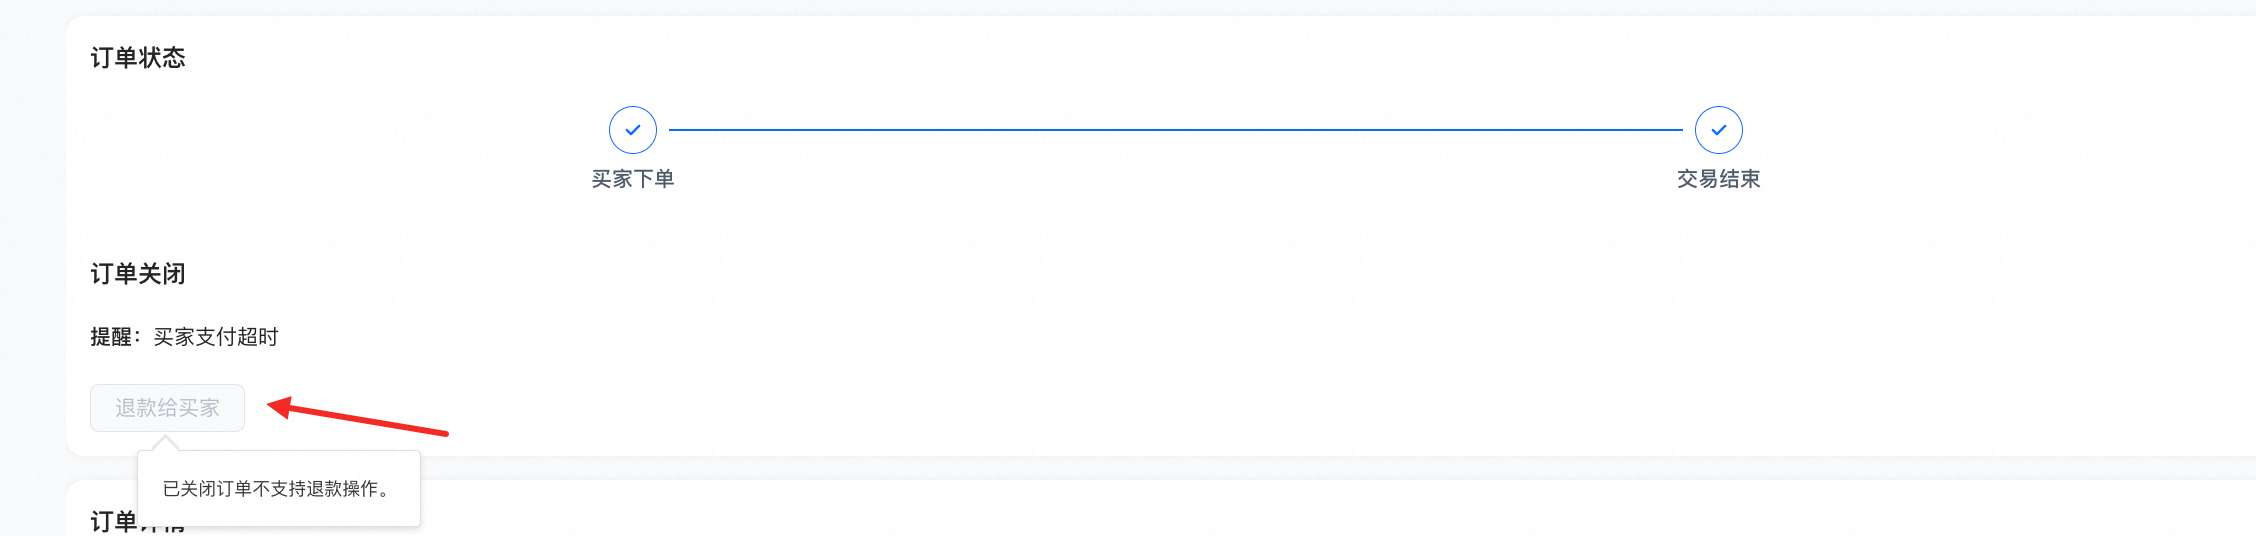Viewport: 2256px width, 536px height.
Task: Click the 交易结束 step checkmark icon
Action: coord(1718,130)
